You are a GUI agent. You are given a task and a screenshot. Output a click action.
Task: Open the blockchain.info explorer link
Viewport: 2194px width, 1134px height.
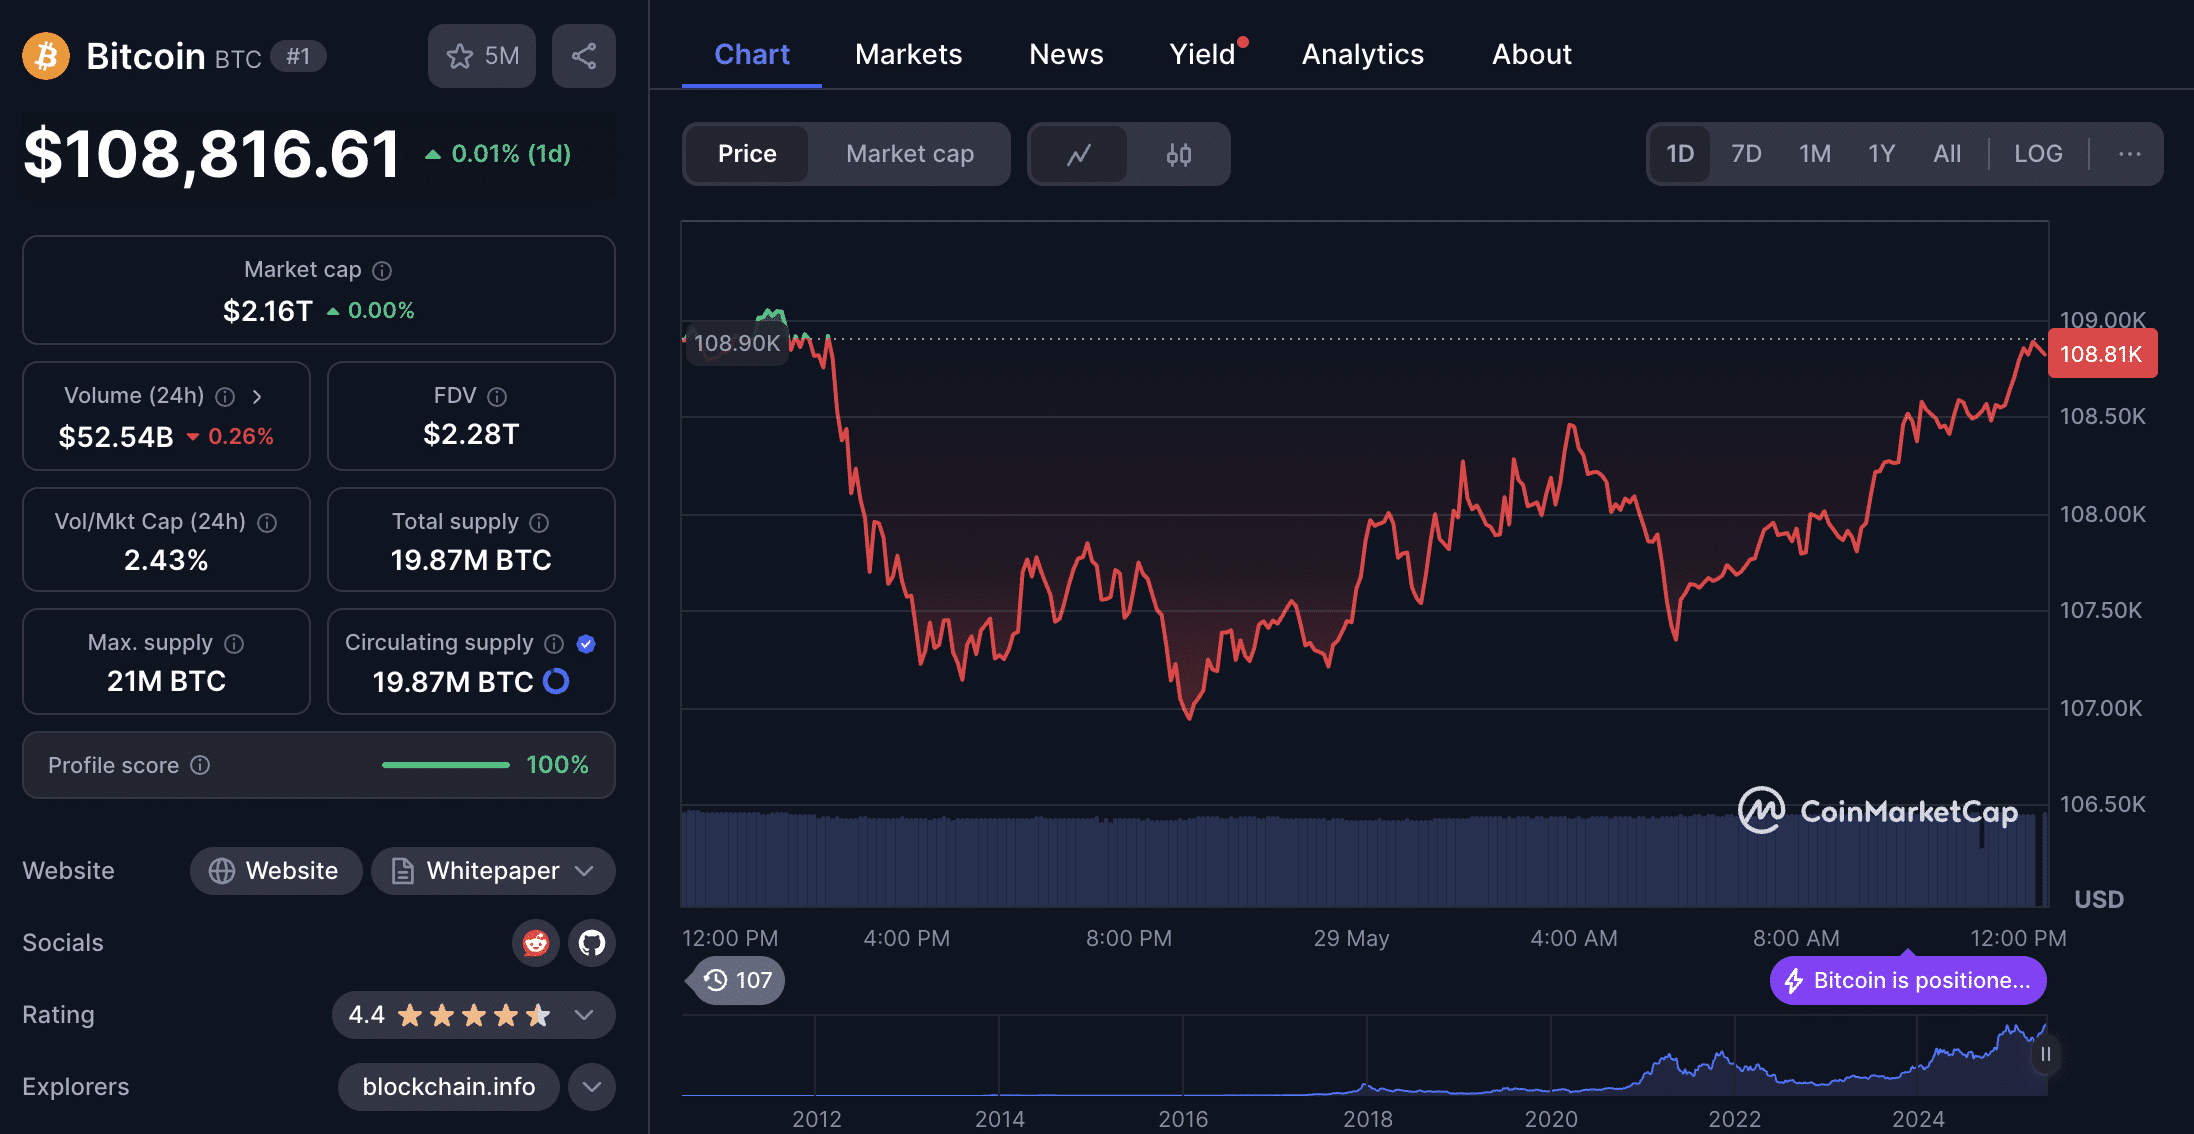click(x=448, y=1087)
